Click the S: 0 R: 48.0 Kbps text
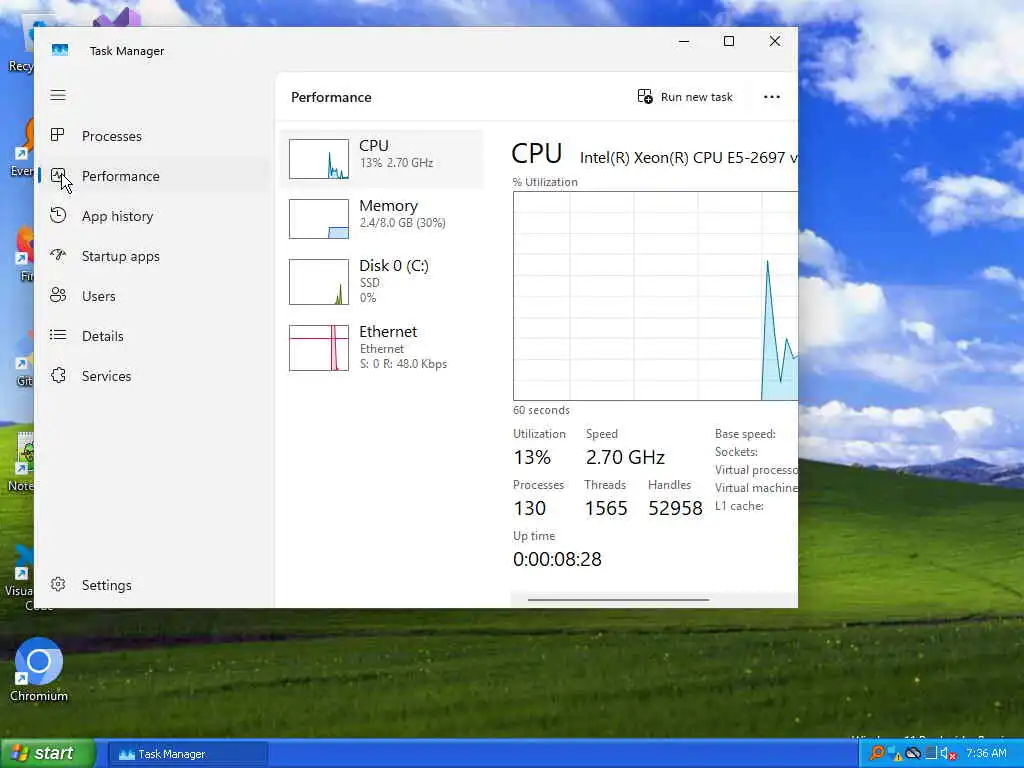 403,364
